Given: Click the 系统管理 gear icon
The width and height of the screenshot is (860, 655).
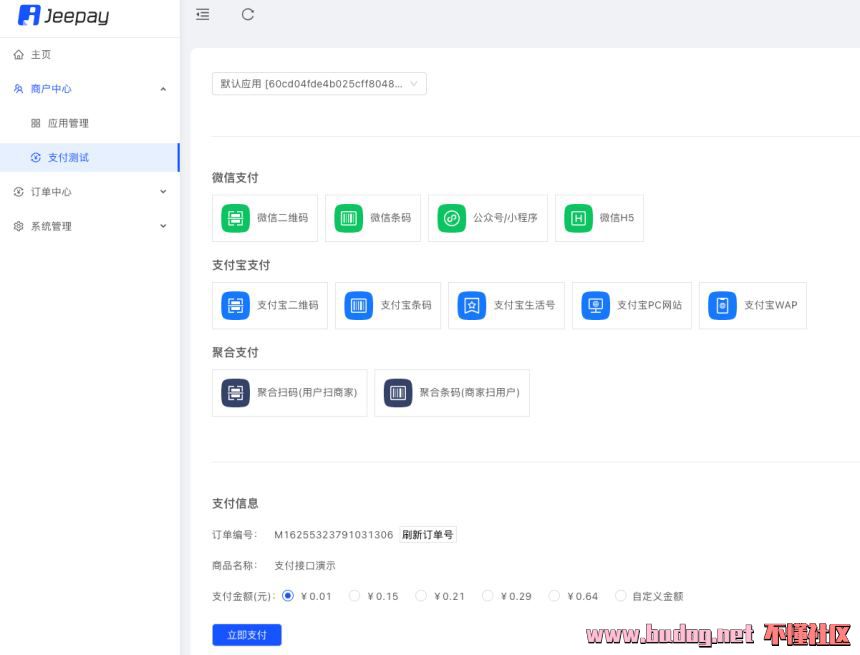Looking at the screenshot, I should coord(19,226).
